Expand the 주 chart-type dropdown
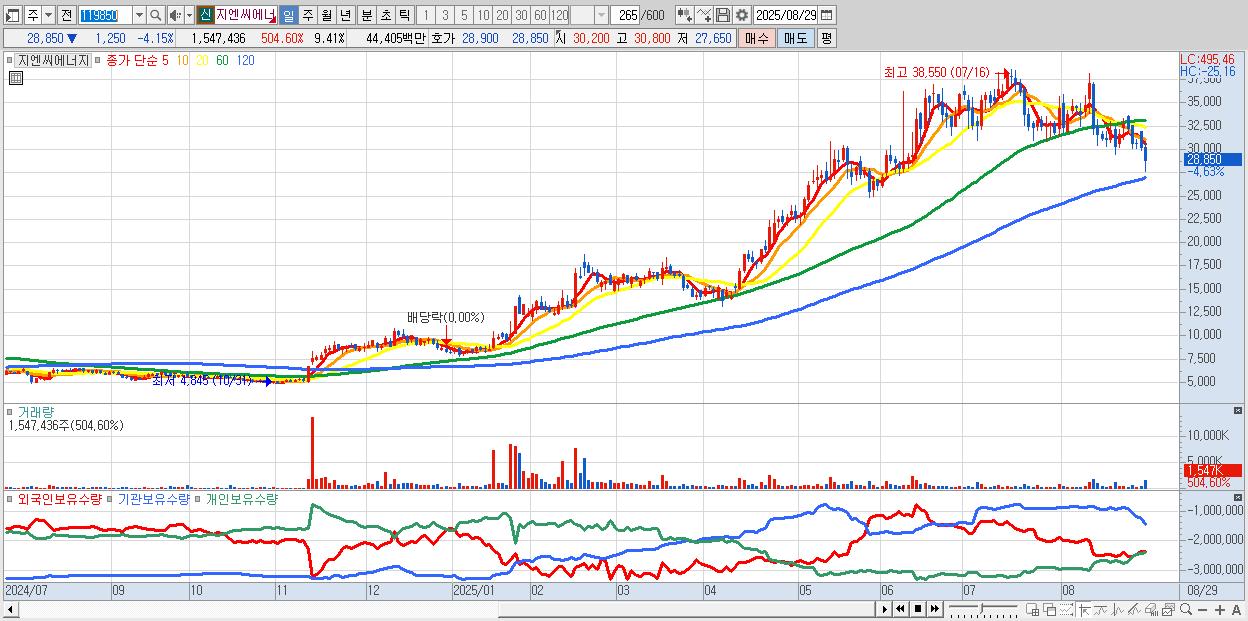 (48, 15)
